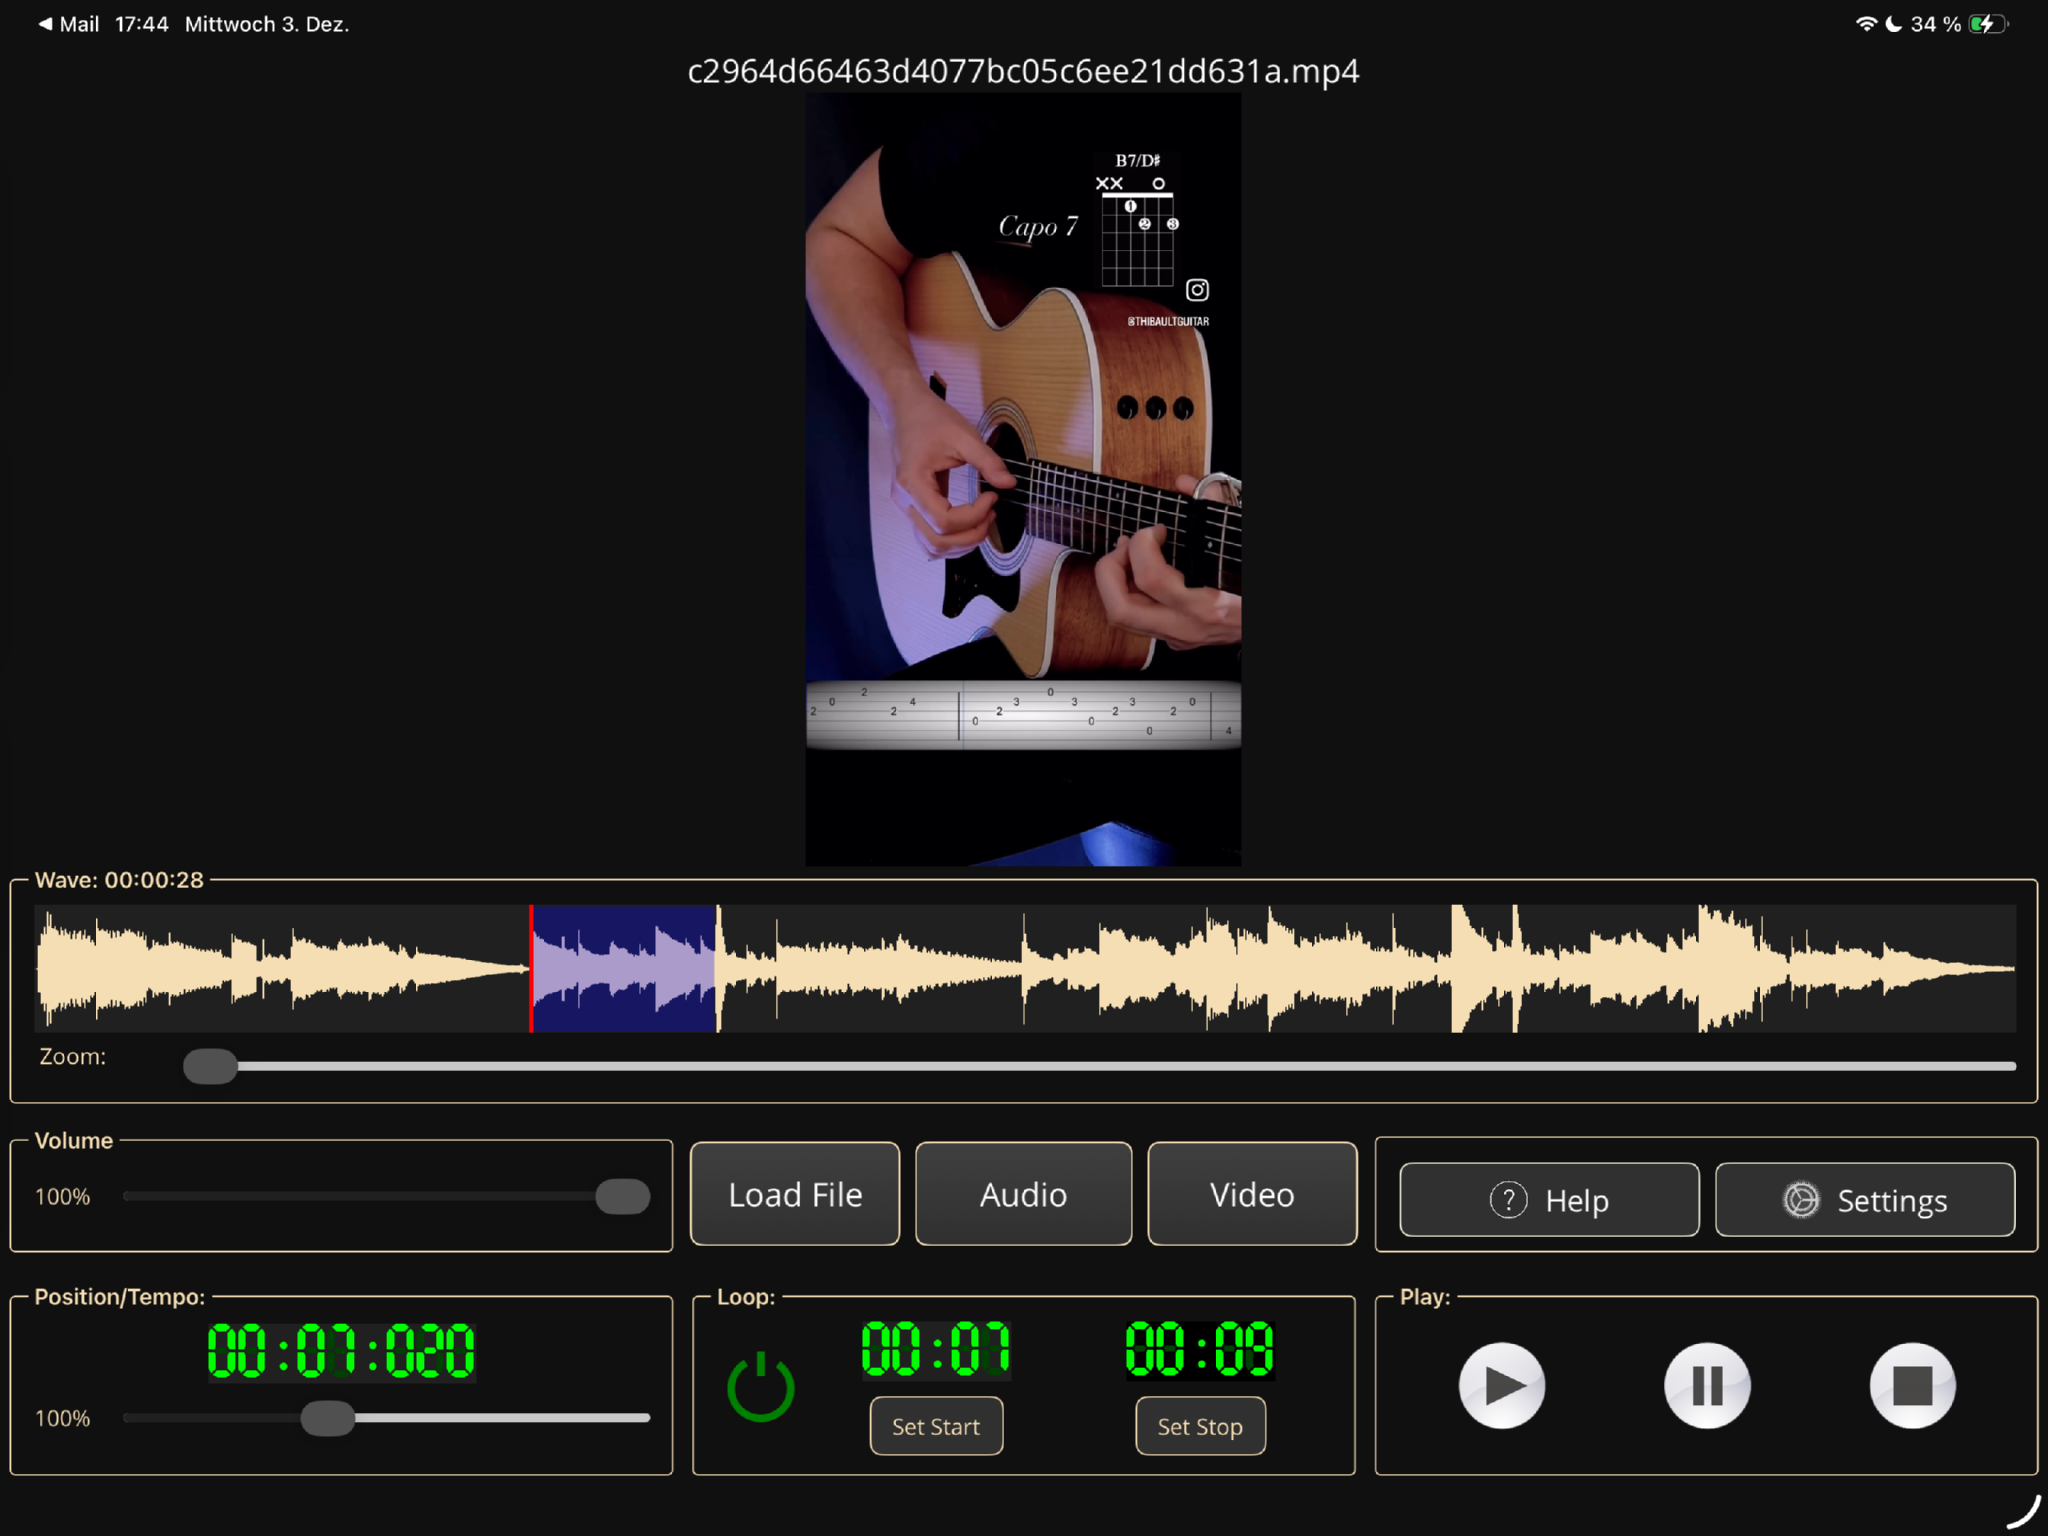The image size is (2048, 1536).
Task: Open Help with the question mark button
Action: [x=1548, y=1200]
